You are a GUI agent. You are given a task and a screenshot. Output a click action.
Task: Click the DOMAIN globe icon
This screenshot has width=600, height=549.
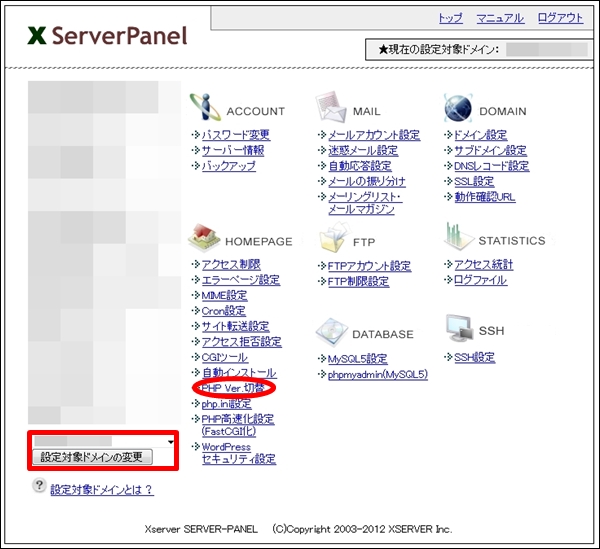point(458,108)
